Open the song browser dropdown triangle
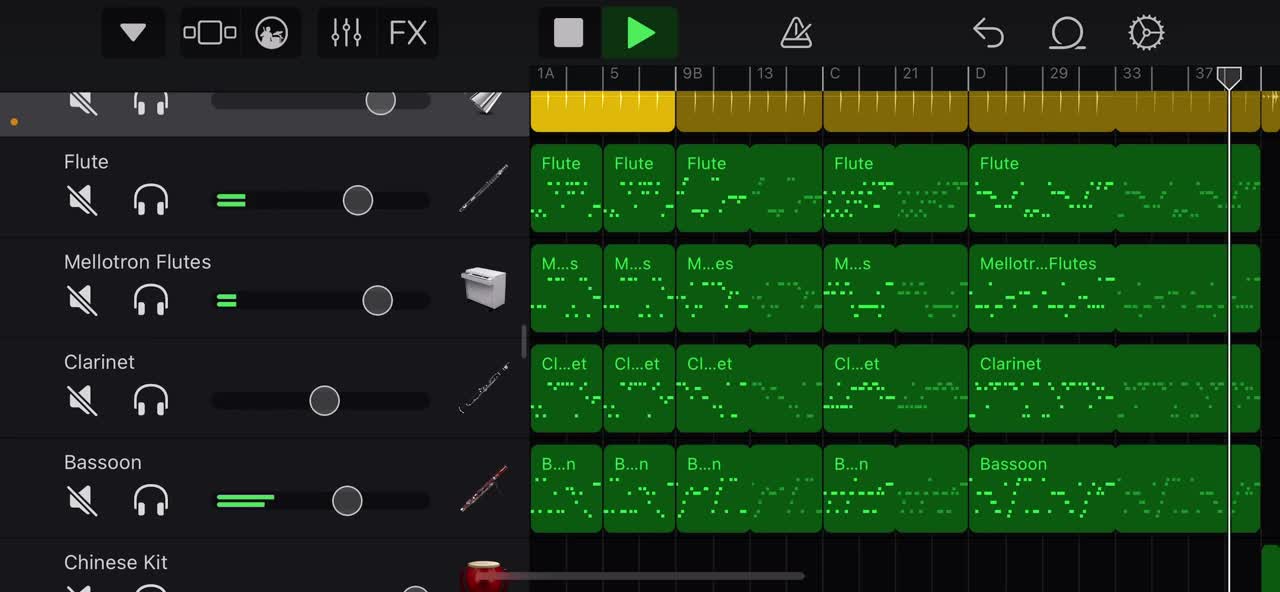 [x=133, y=33]
